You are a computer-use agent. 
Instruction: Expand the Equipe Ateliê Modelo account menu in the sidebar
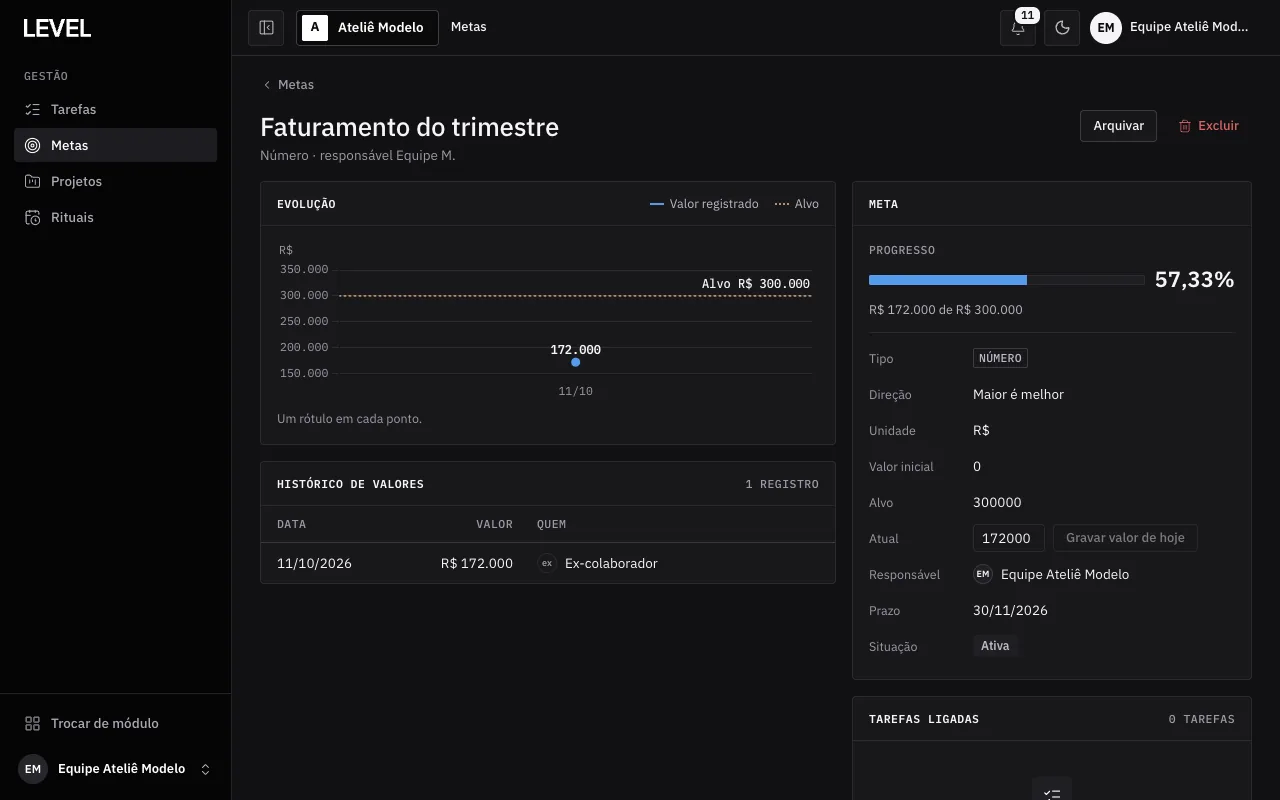click(x=115, y=769)
